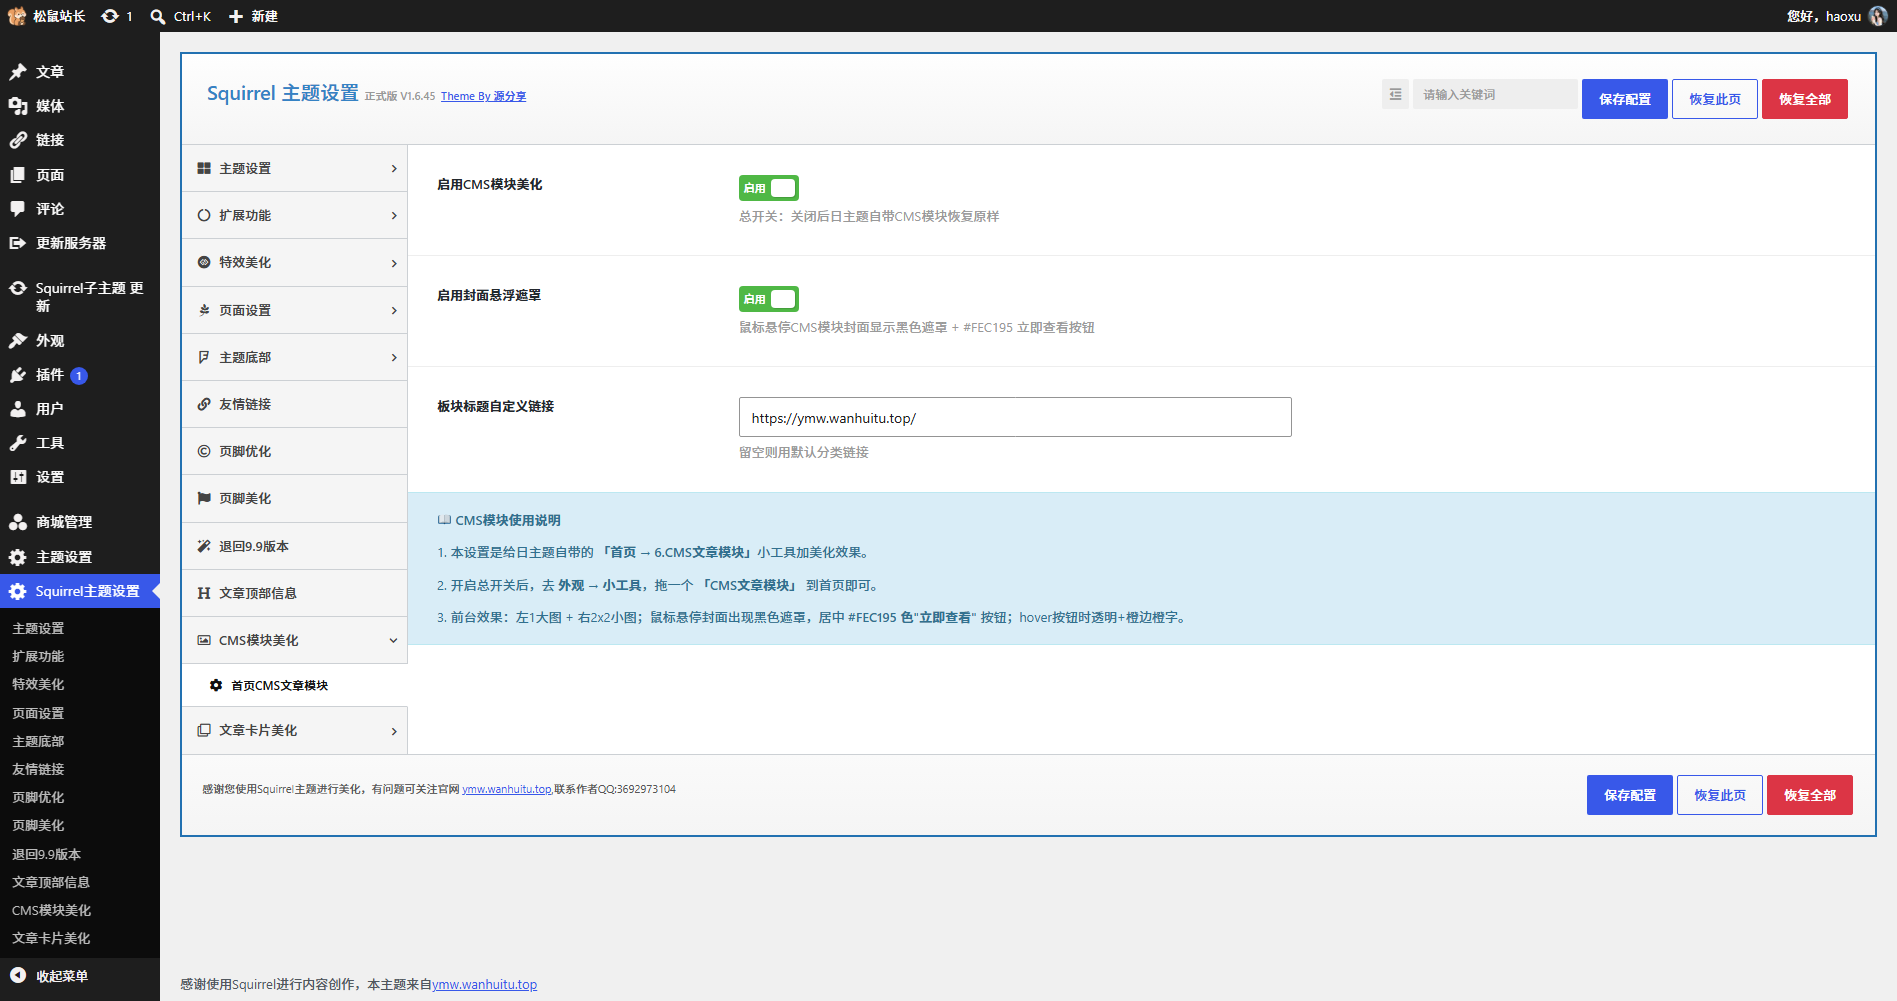1897x1001 pixels.
Task: Click the top 保存配置 button
Action: coord(1624,99)
